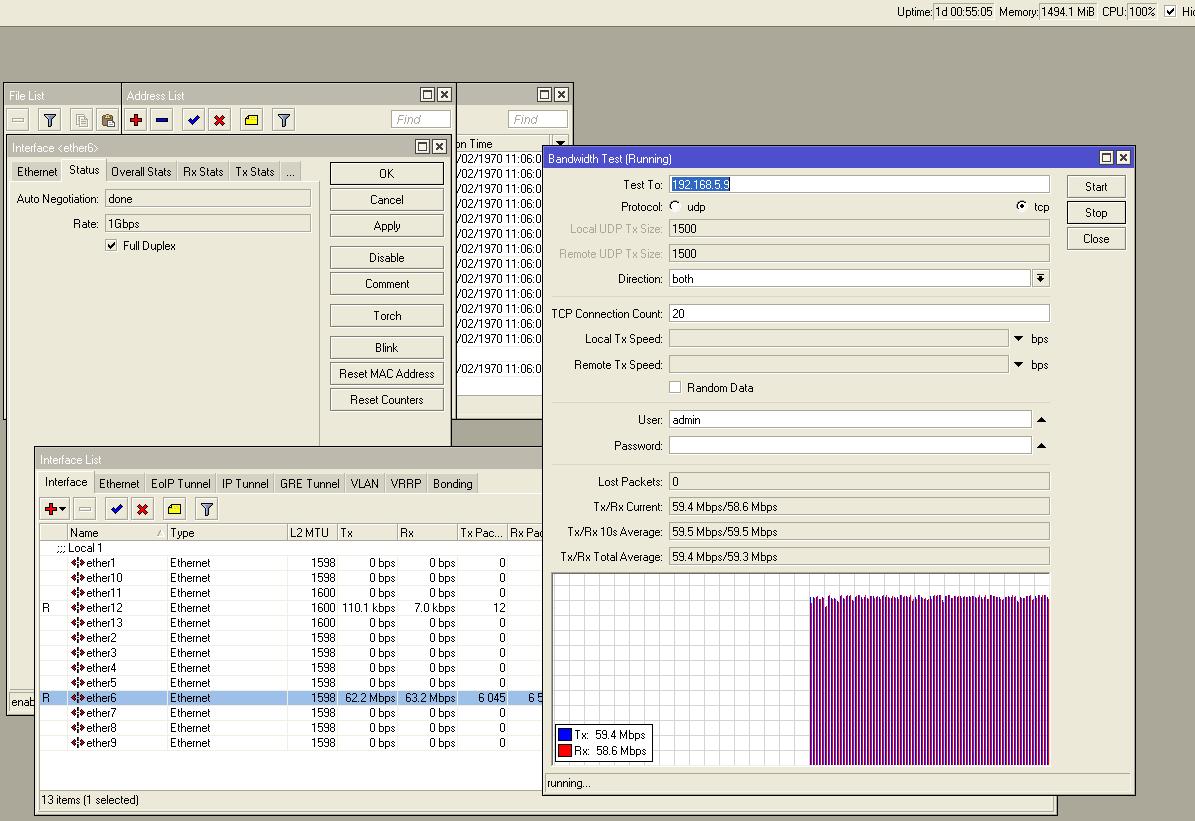Open the filter in Address List toolbar
Screen dimensions: 1195x821
click(x=284, y=120)
